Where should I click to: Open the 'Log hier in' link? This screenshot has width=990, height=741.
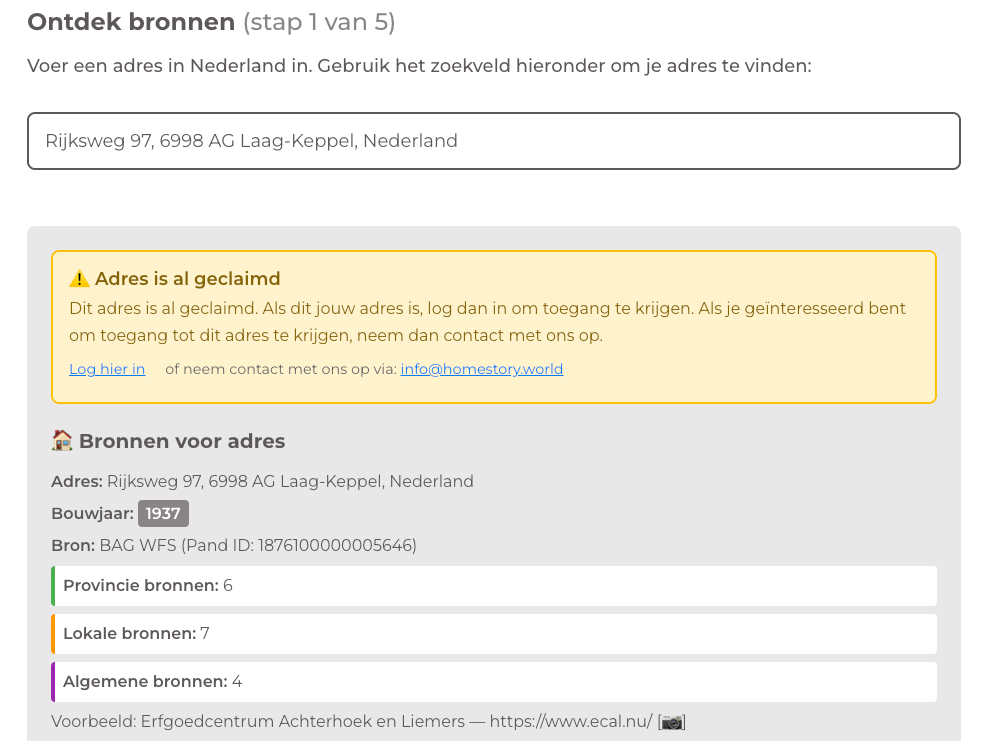(107, 369)
